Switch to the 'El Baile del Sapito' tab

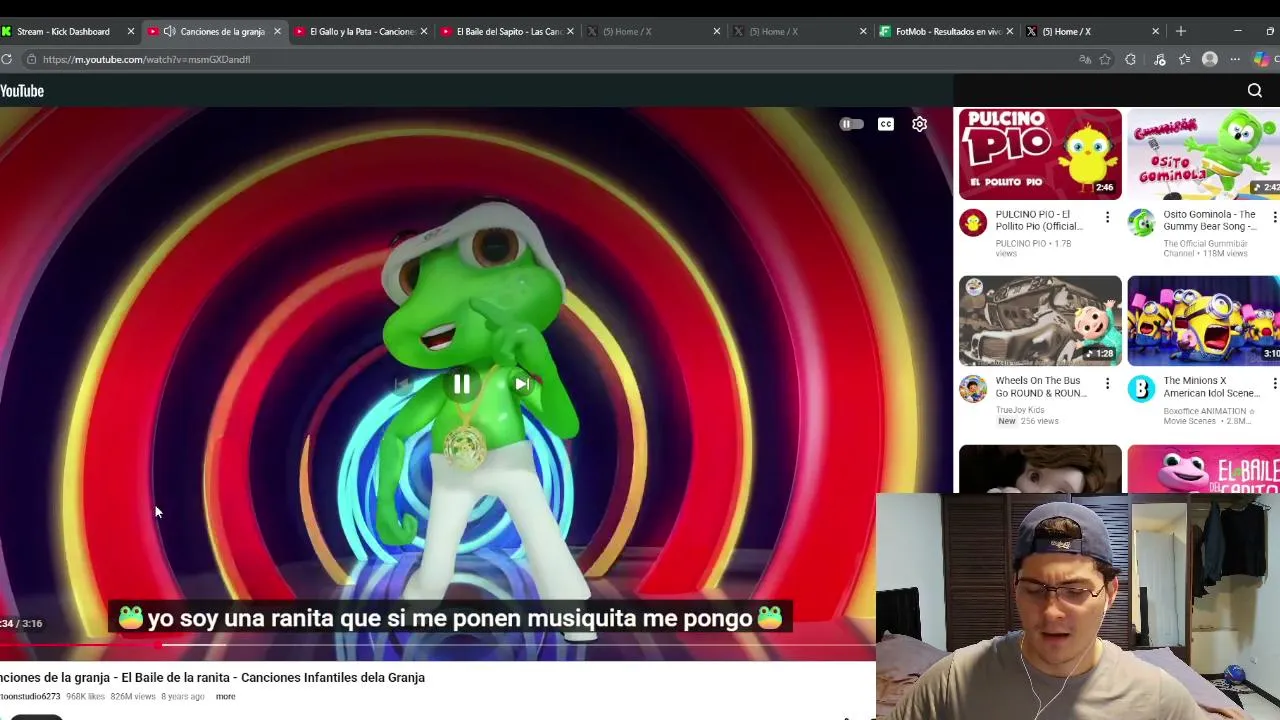pyautogui.click(x=508, y=31)
